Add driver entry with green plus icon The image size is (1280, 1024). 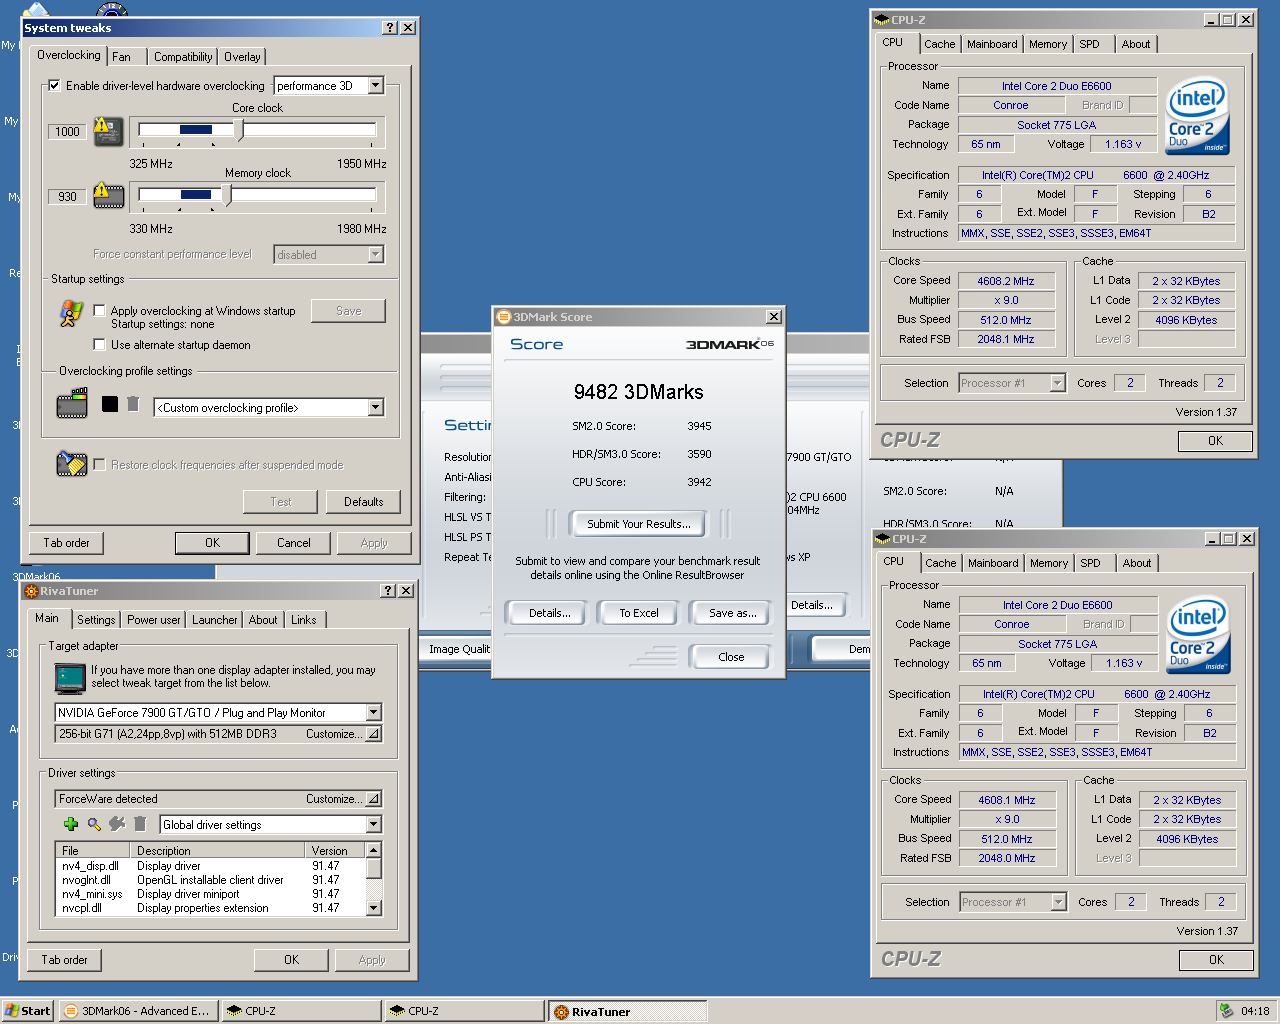[71, 824]
